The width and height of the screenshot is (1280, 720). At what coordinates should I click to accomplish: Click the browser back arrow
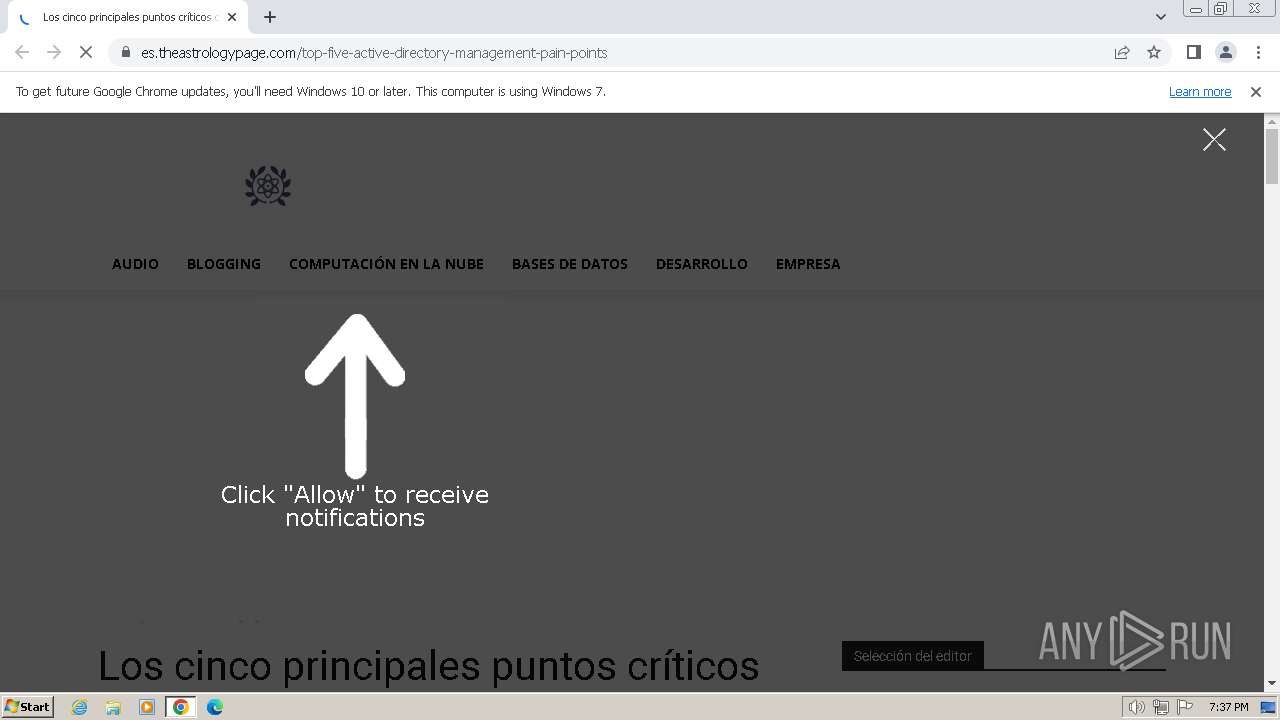pos(22,52)
